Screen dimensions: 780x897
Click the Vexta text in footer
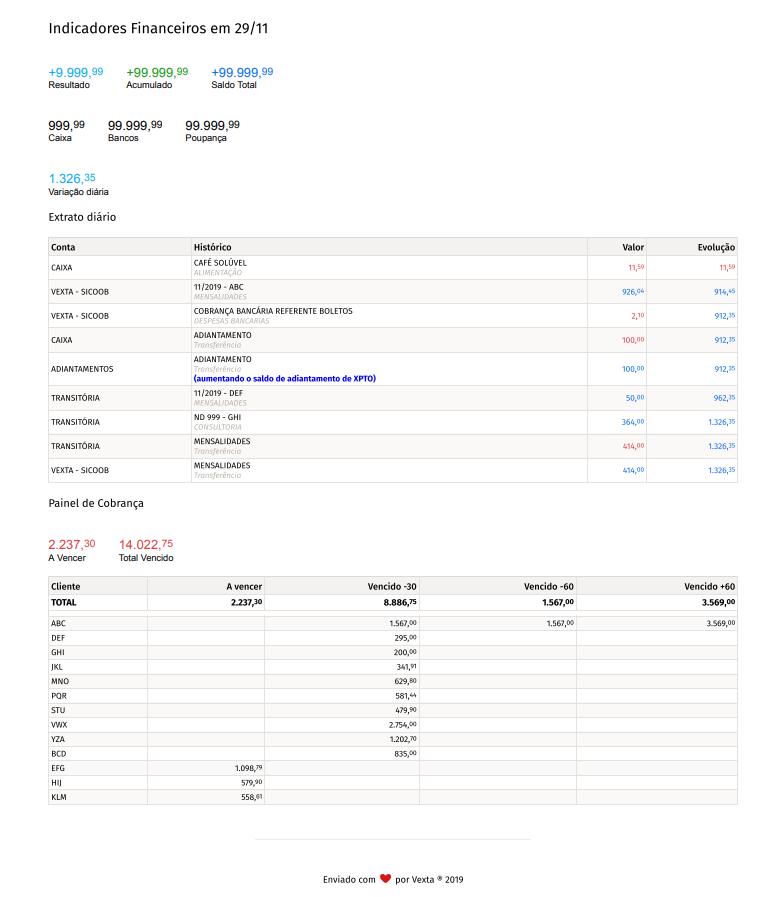click(x=423, y=880)
